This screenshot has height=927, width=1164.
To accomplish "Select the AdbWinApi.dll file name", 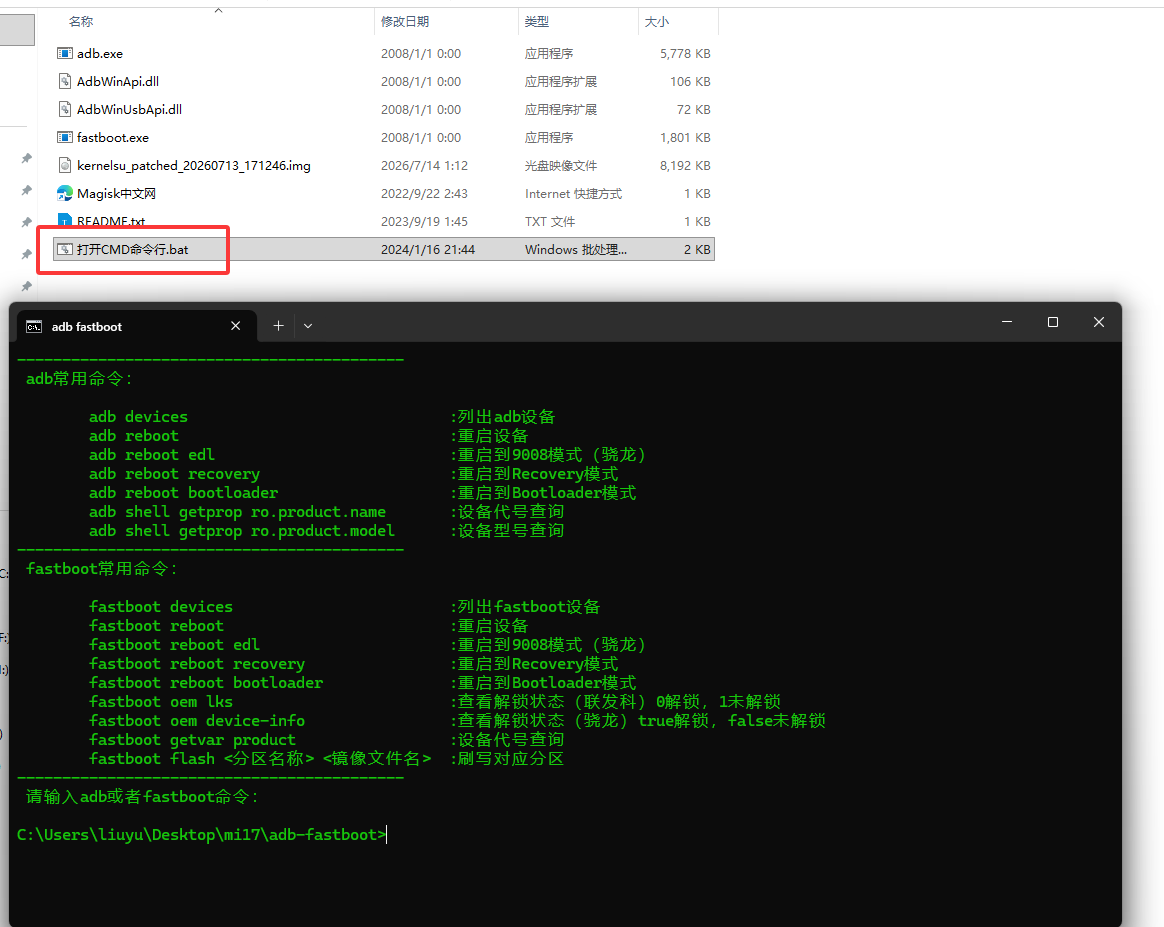I will [x=117, y=82].
